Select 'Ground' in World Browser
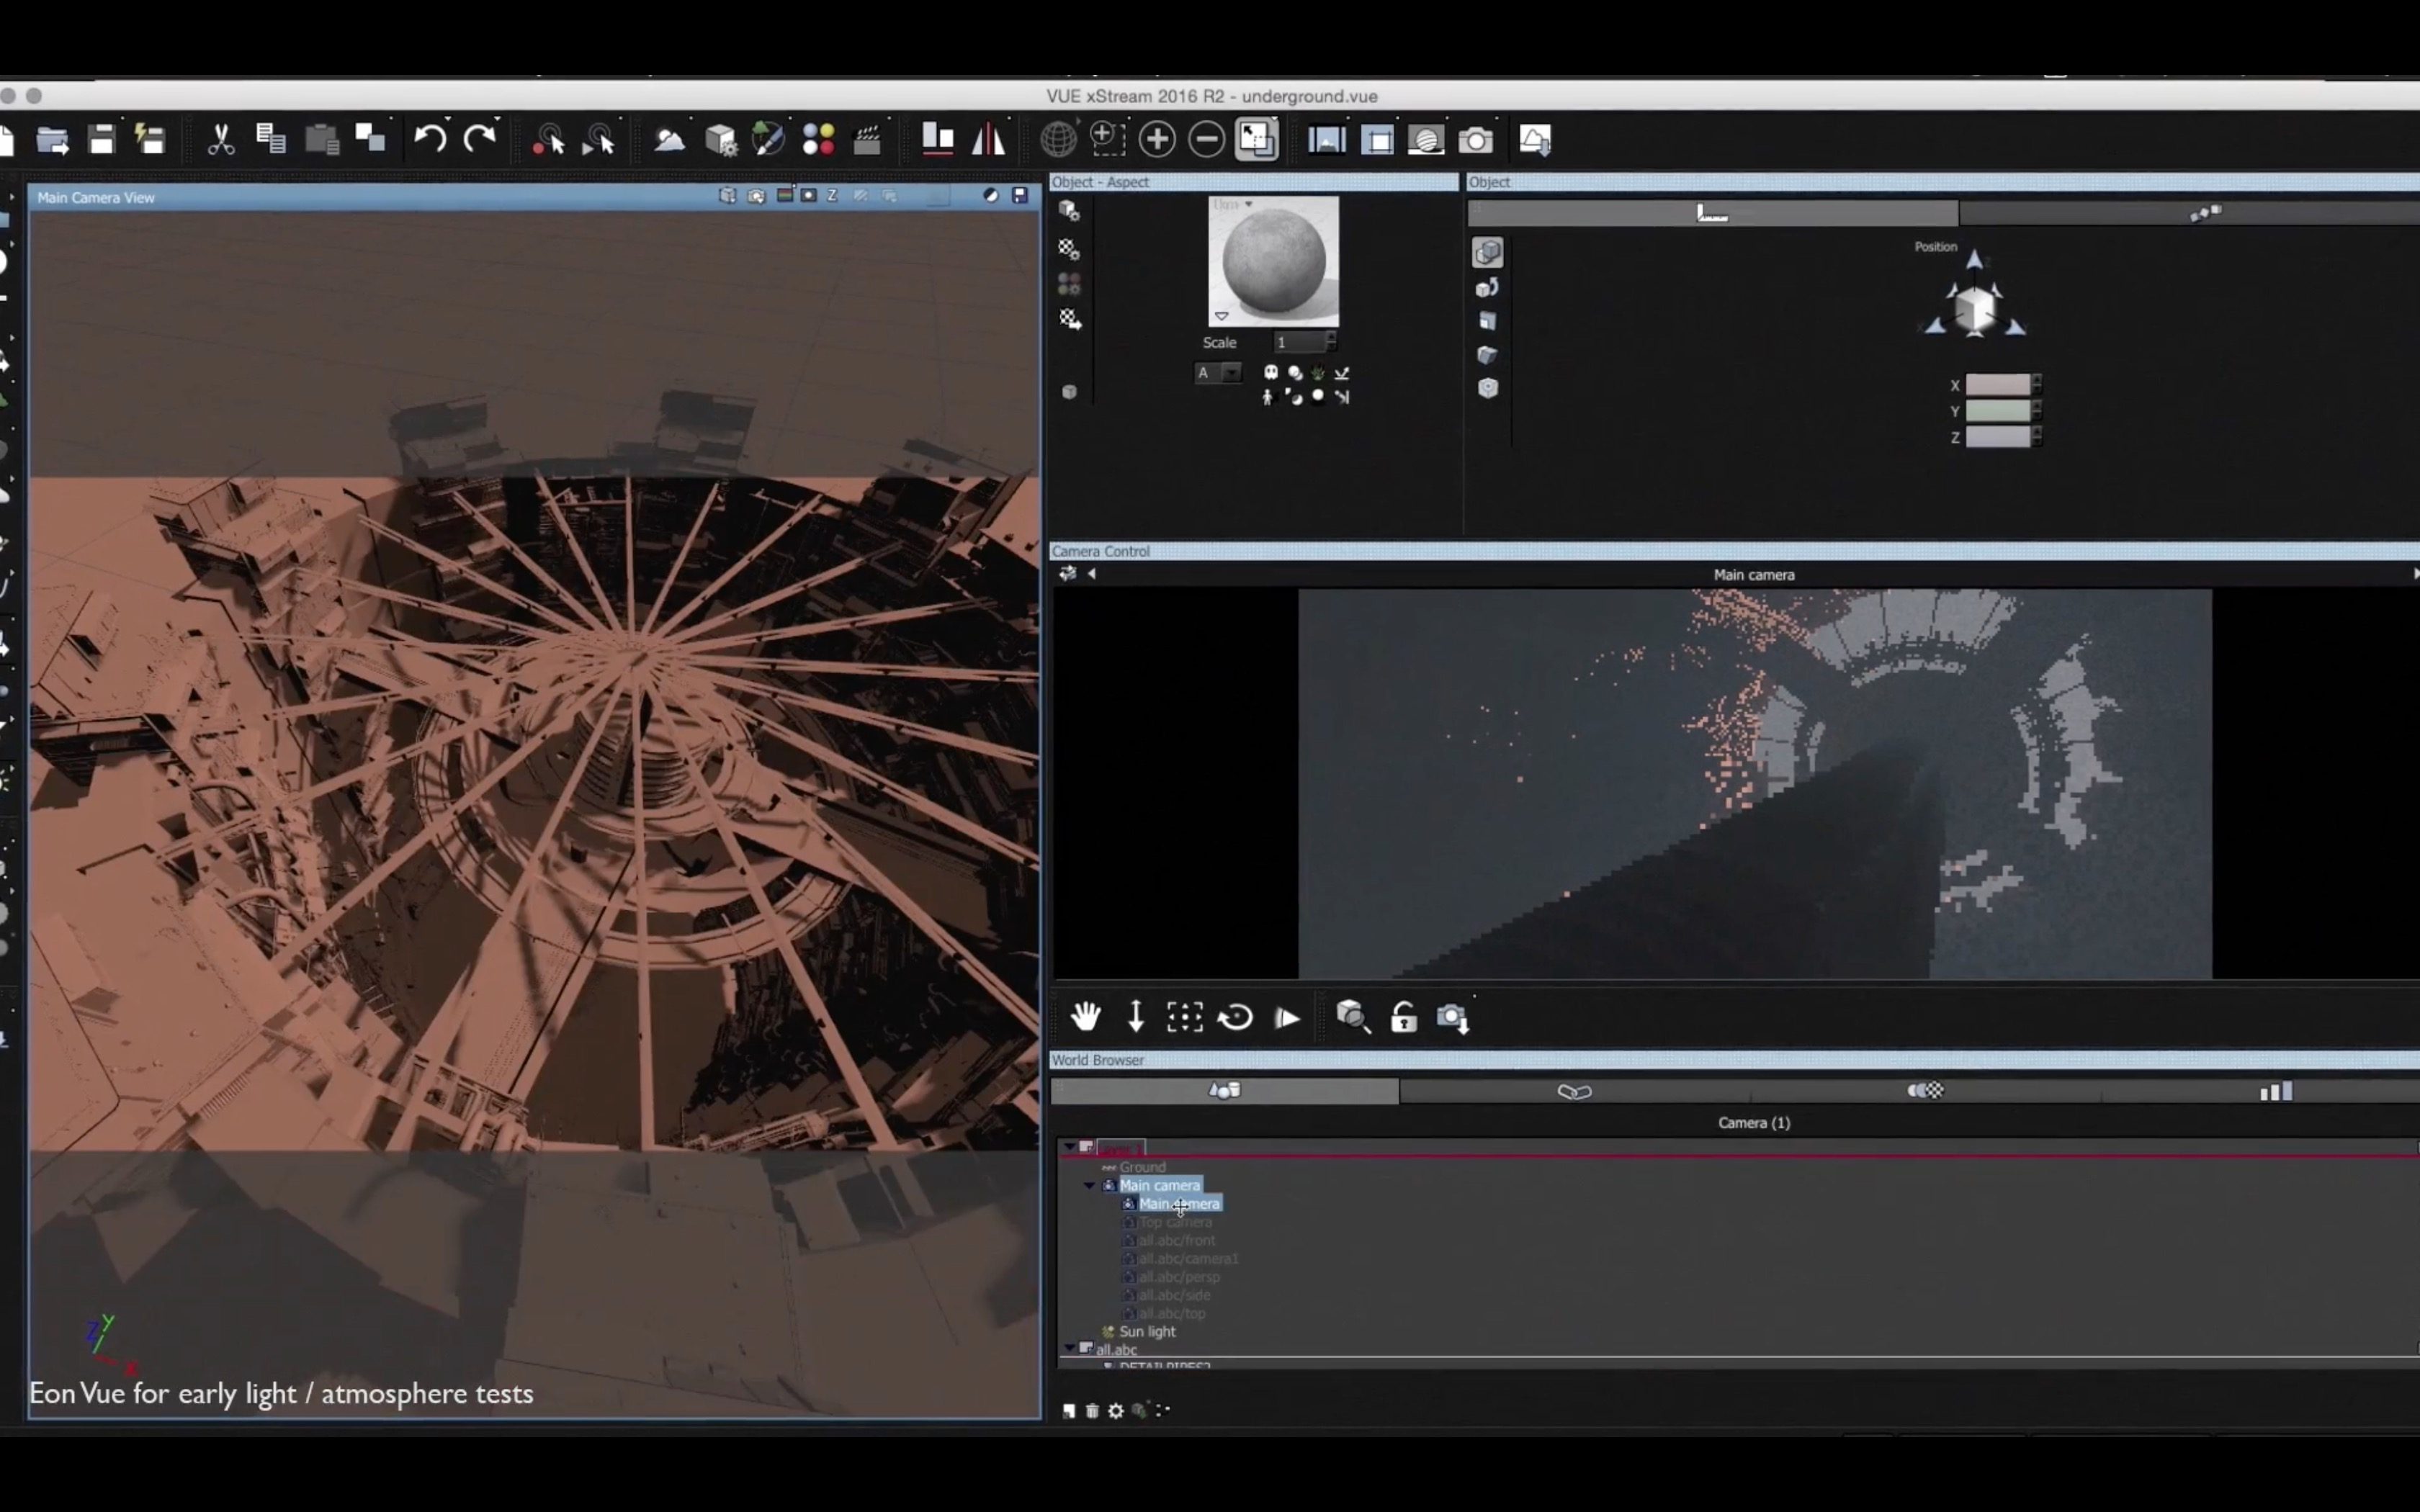This screenshot has height=1512, width=2420. pyautogui.click(x=1142, y=1168)
